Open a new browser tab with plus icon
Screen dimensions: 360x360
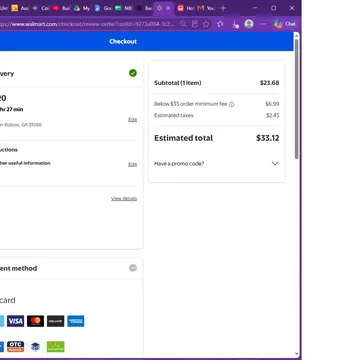click(x=223, y=8)
